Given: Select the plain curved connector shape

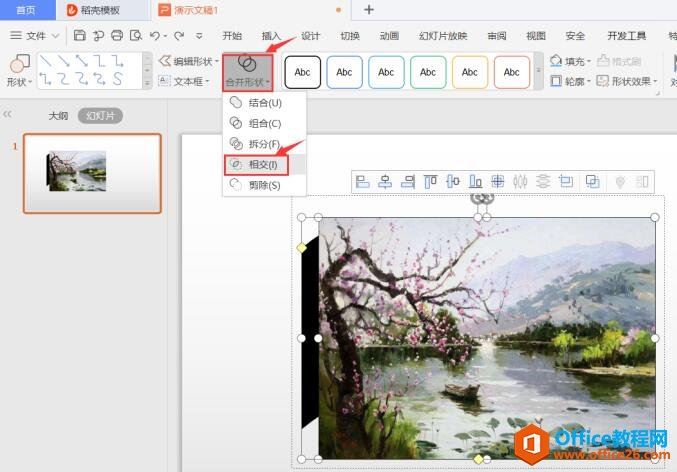Looking at the screenshot, I should tap(63, 79).
